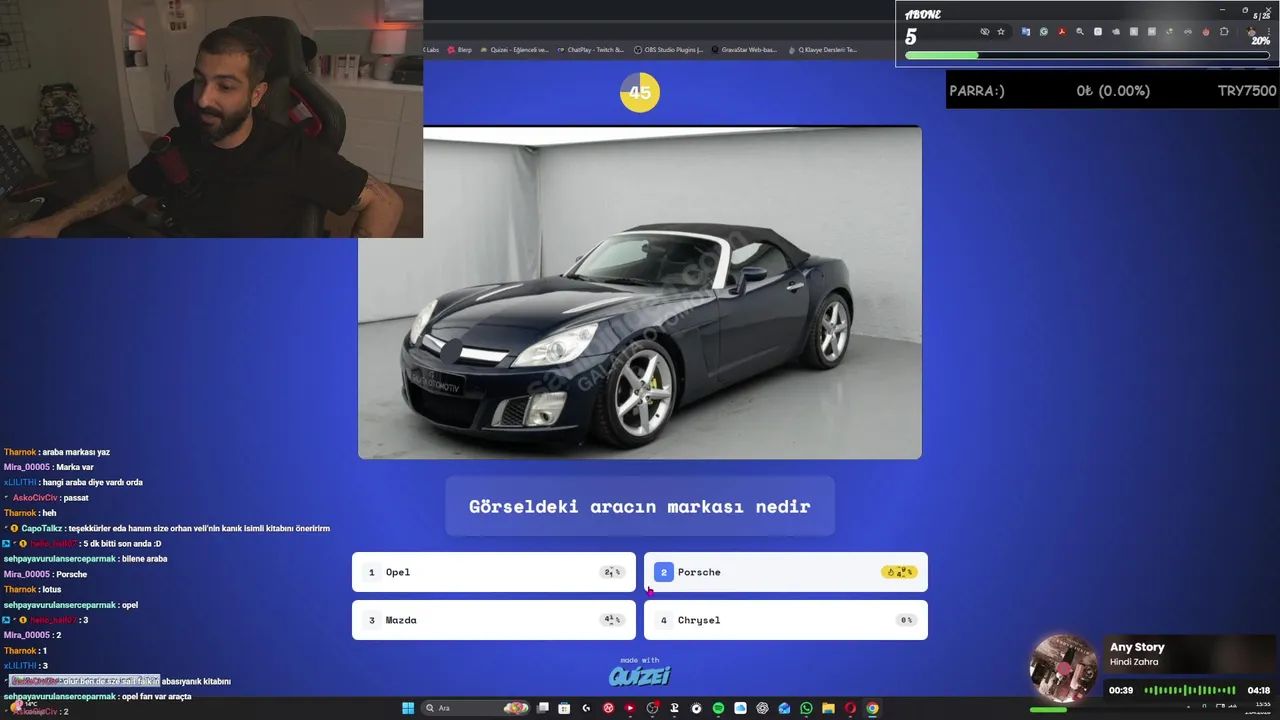Open Chrome's three-dot menu
This screenshot has height=720, width=1280.
point(1269,31)
